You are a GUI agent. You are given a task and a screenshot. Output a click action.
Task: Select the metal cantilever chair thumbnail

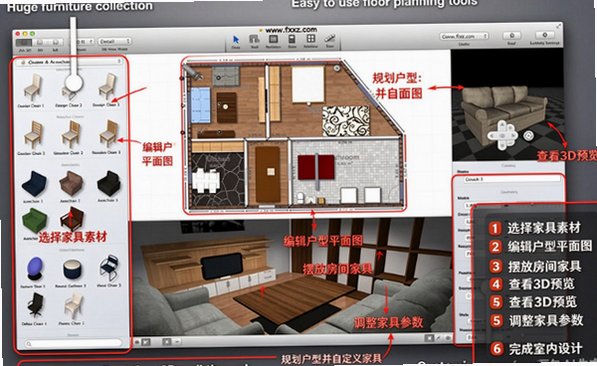pos(109,268)
